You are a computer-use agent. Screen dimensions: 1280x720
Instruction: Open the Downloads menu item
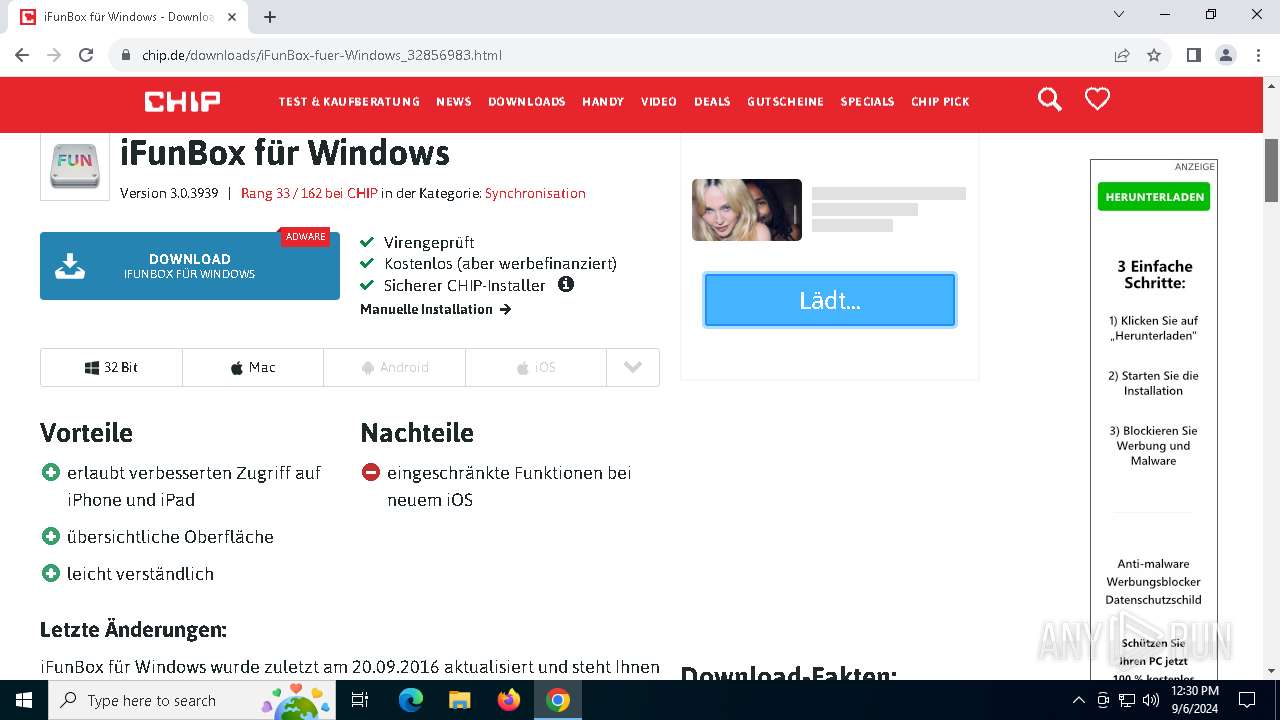(x=527, y=102)
